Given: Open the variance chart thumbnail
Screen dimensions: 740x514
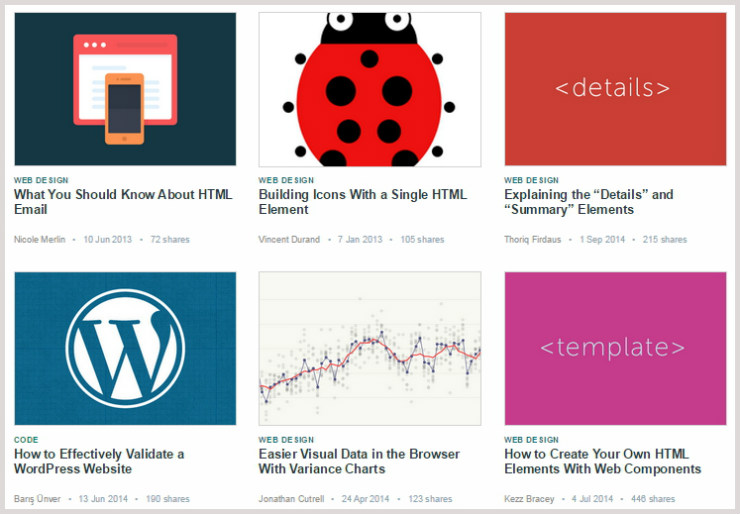Looking at the screenshot, I should (x=370, y=348).
